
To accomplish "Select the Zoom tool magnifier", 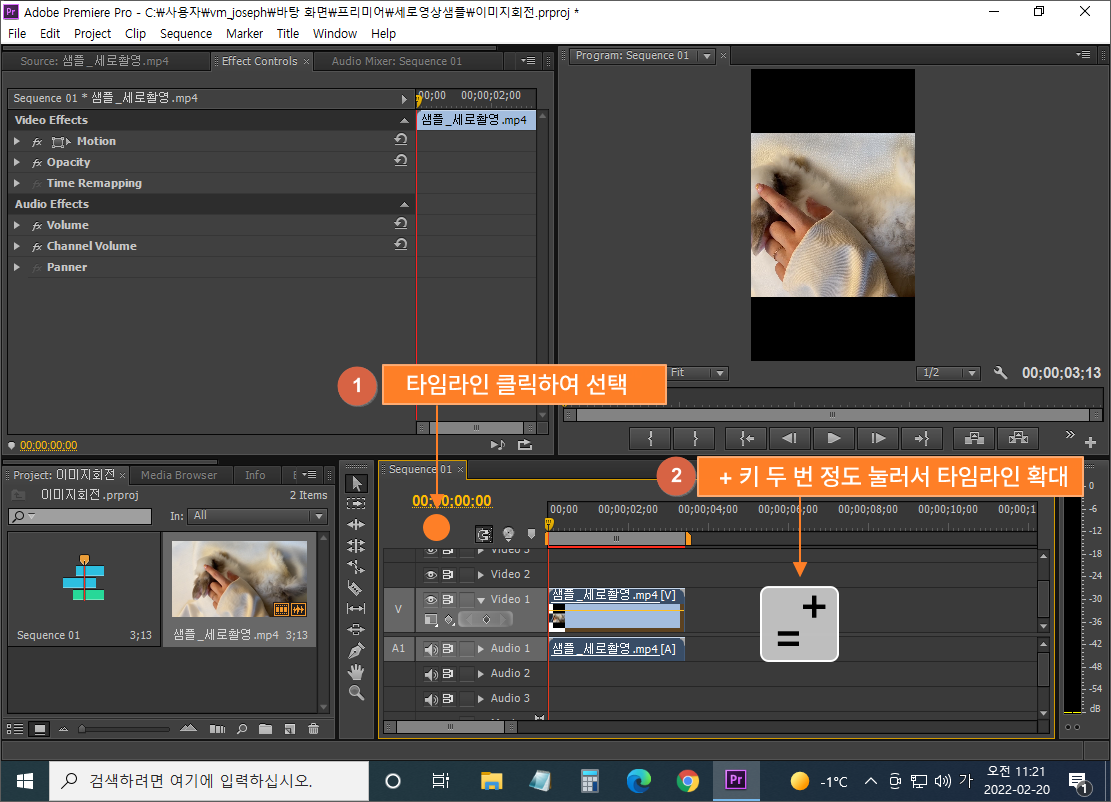I will 356,693.
